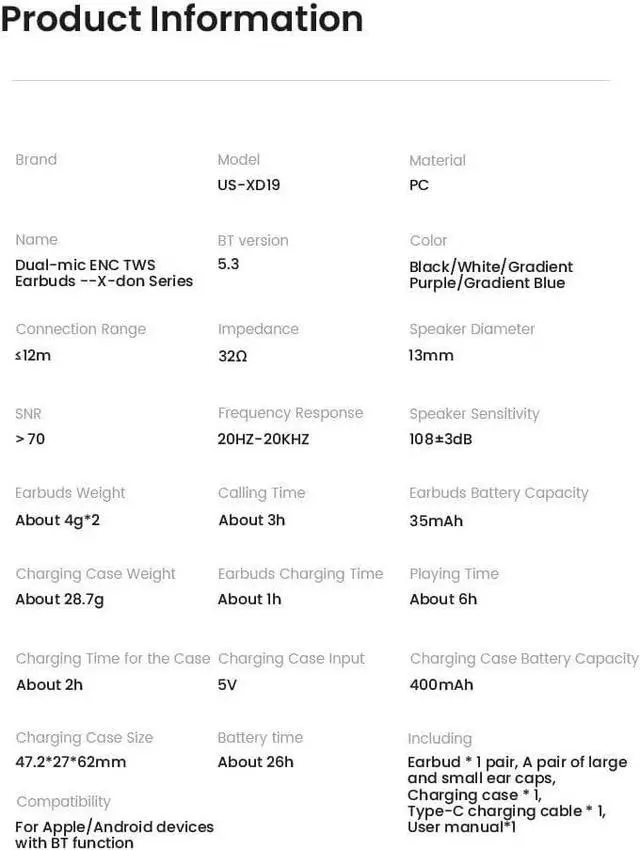Image resolution: width=640 pixels, height=850 pixels.
Task: Select the About 4g*2 earbuds weight
Action: click(x=57, y=520)
